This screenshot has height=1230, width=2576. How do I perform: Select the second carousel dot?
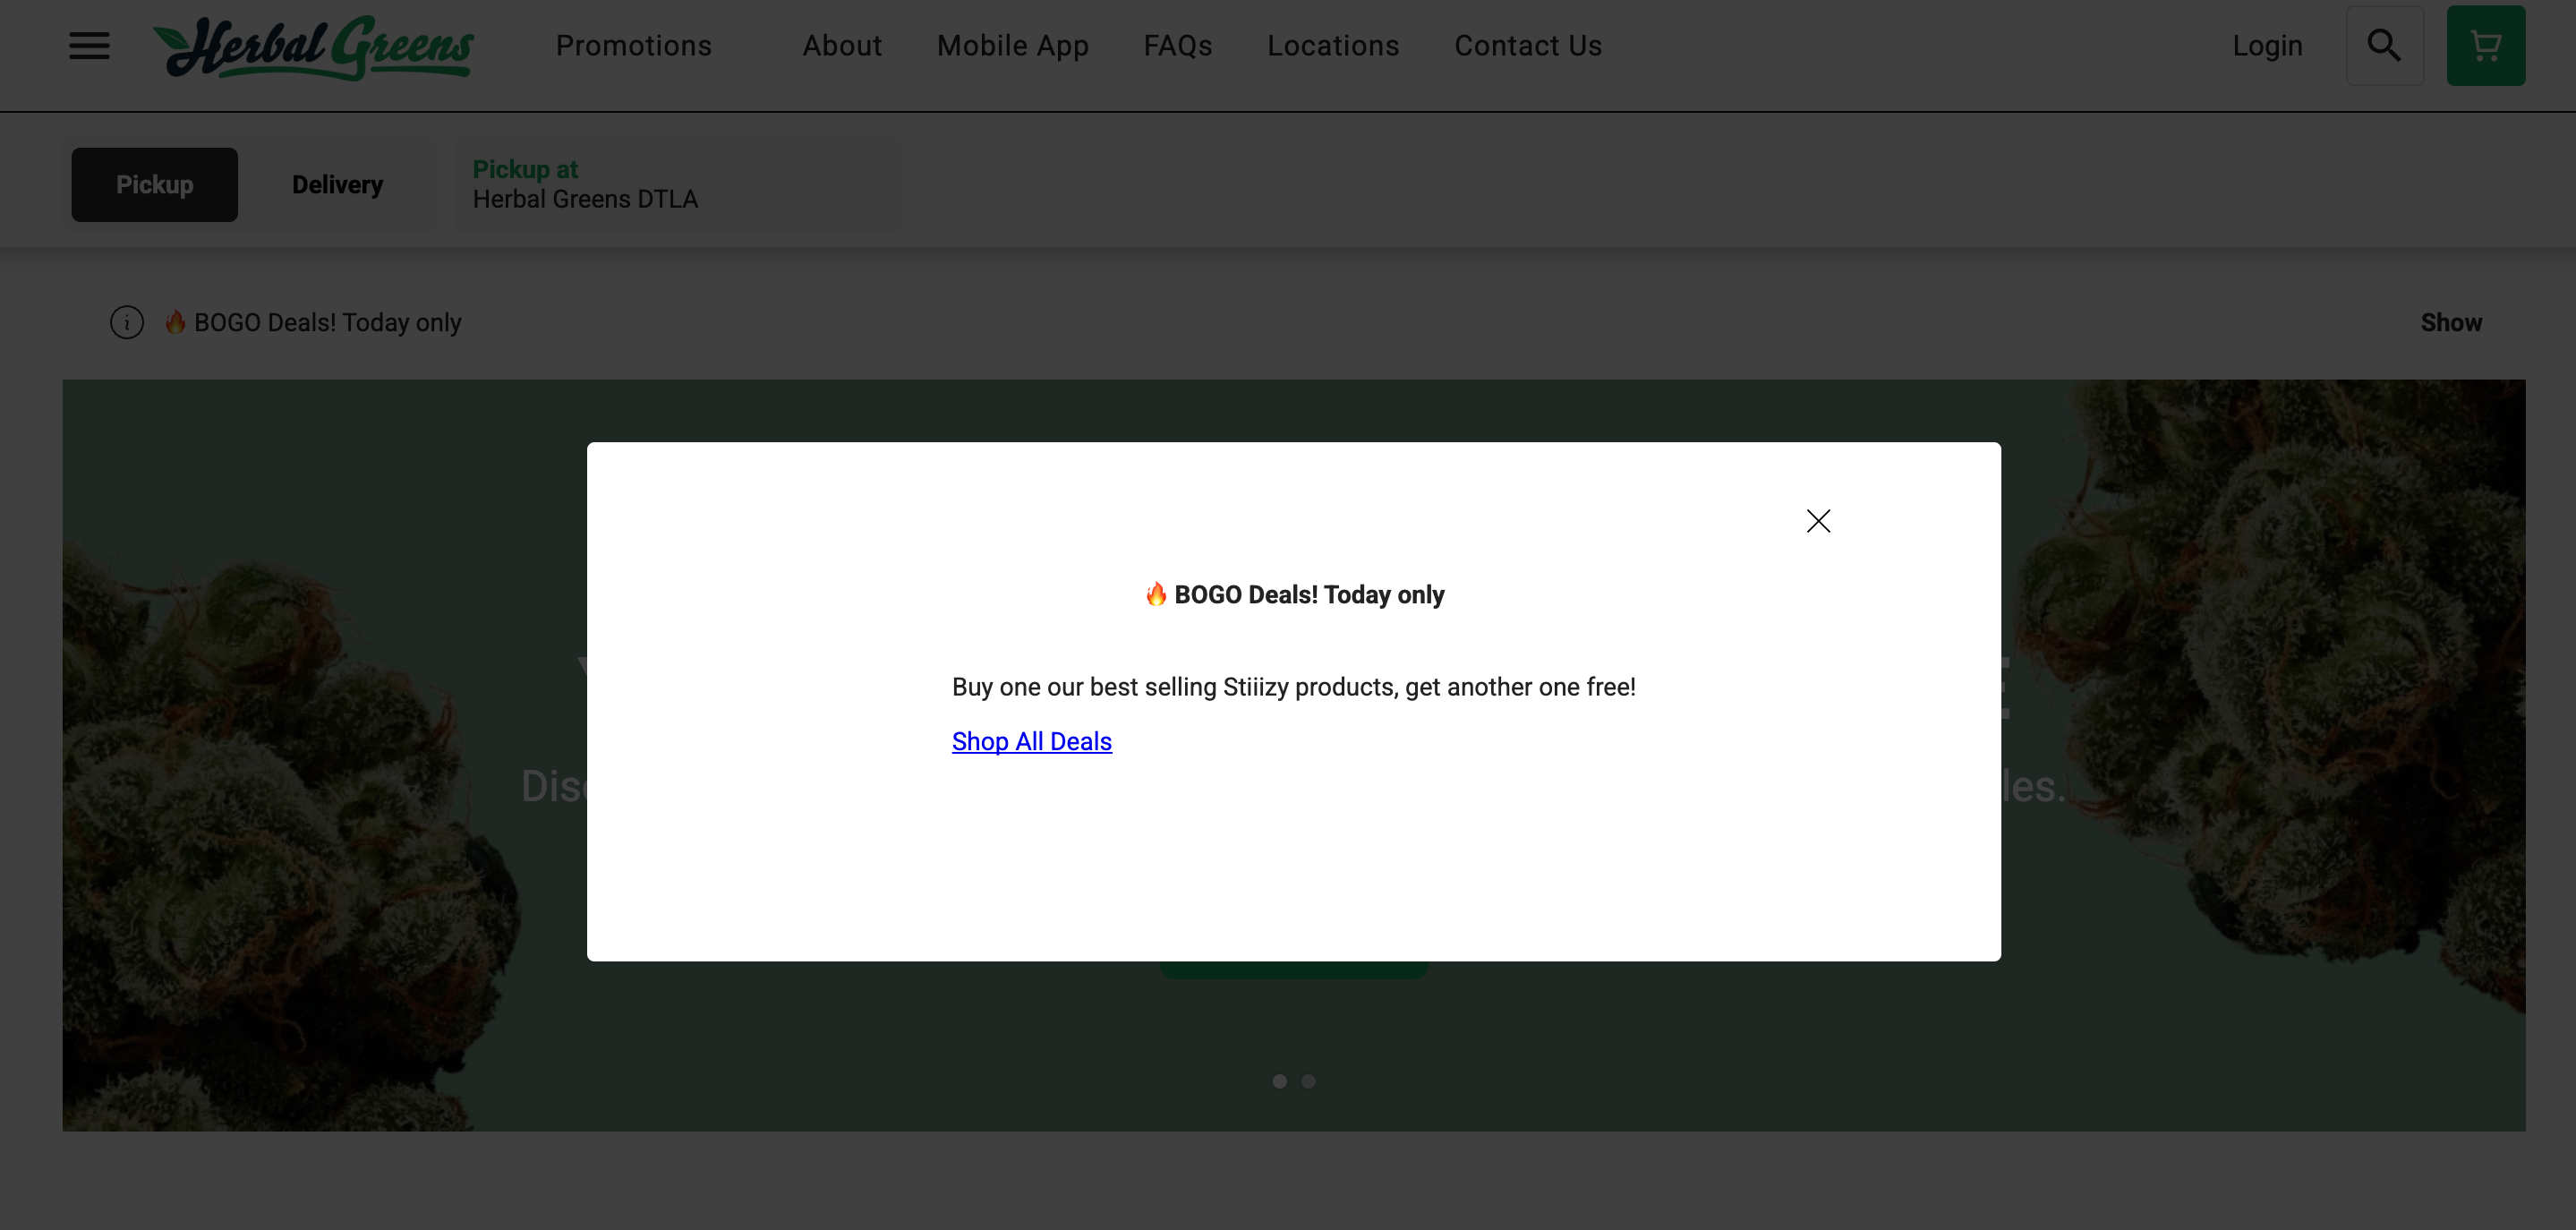pos(1308,1081)
